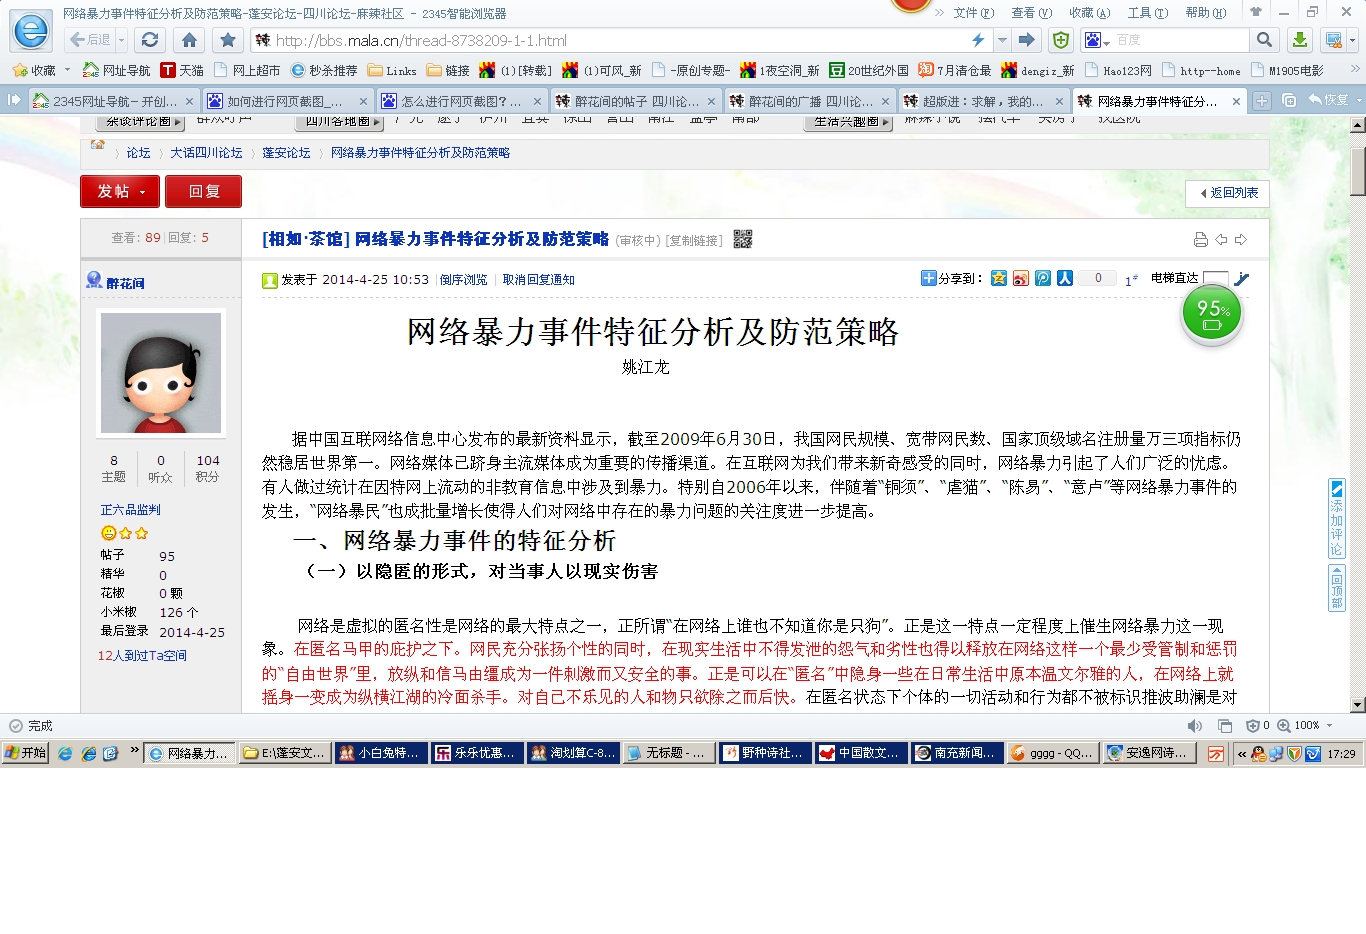Open the thread QR code
Viewport: 1366px width, 934px height.
(741, 239)
